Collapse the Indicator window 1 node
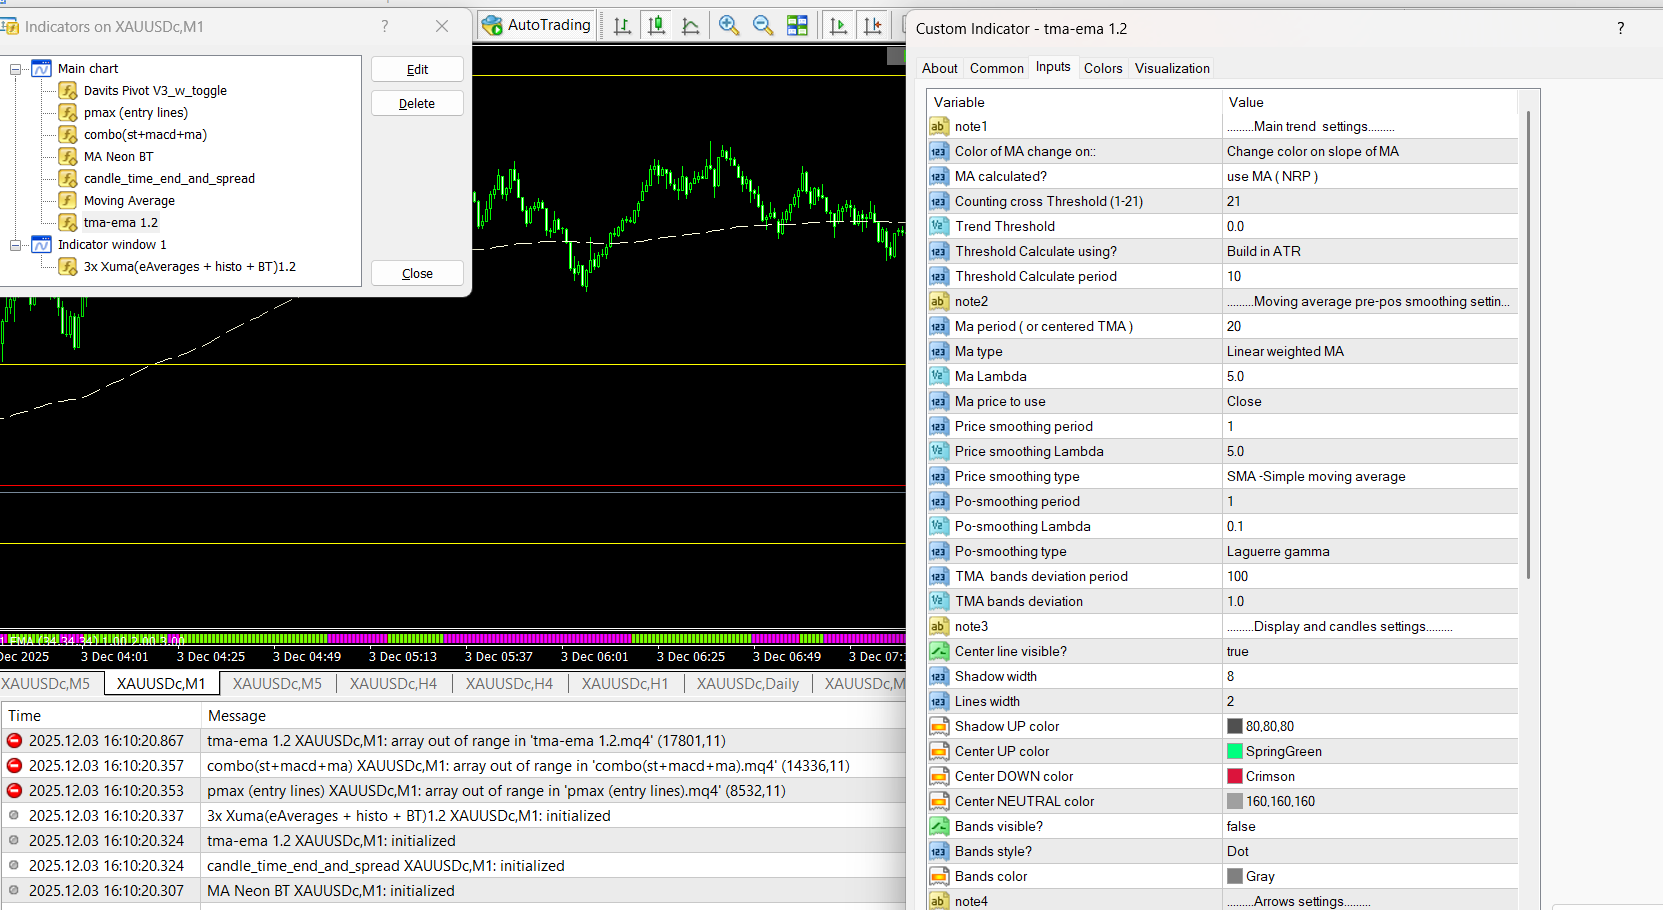Image resolution: width=1663 pixels, height=910 pixels. 16,245
